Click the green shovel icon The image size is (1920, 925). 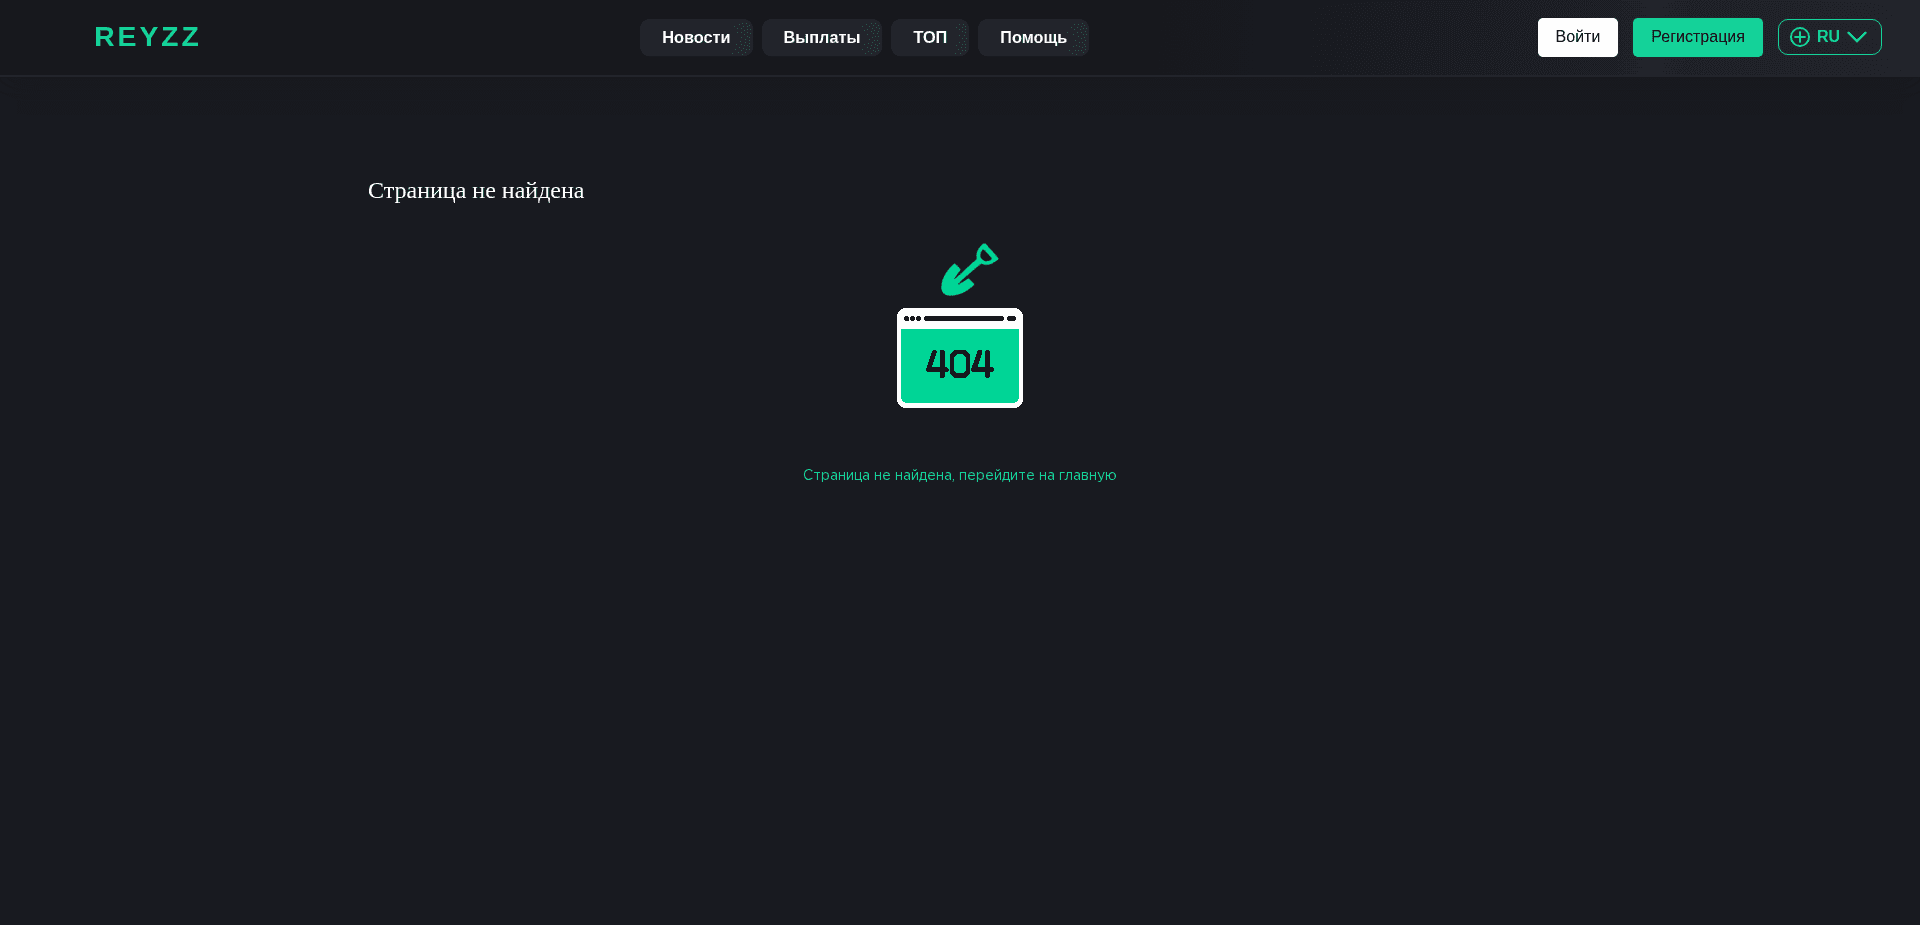968,269
